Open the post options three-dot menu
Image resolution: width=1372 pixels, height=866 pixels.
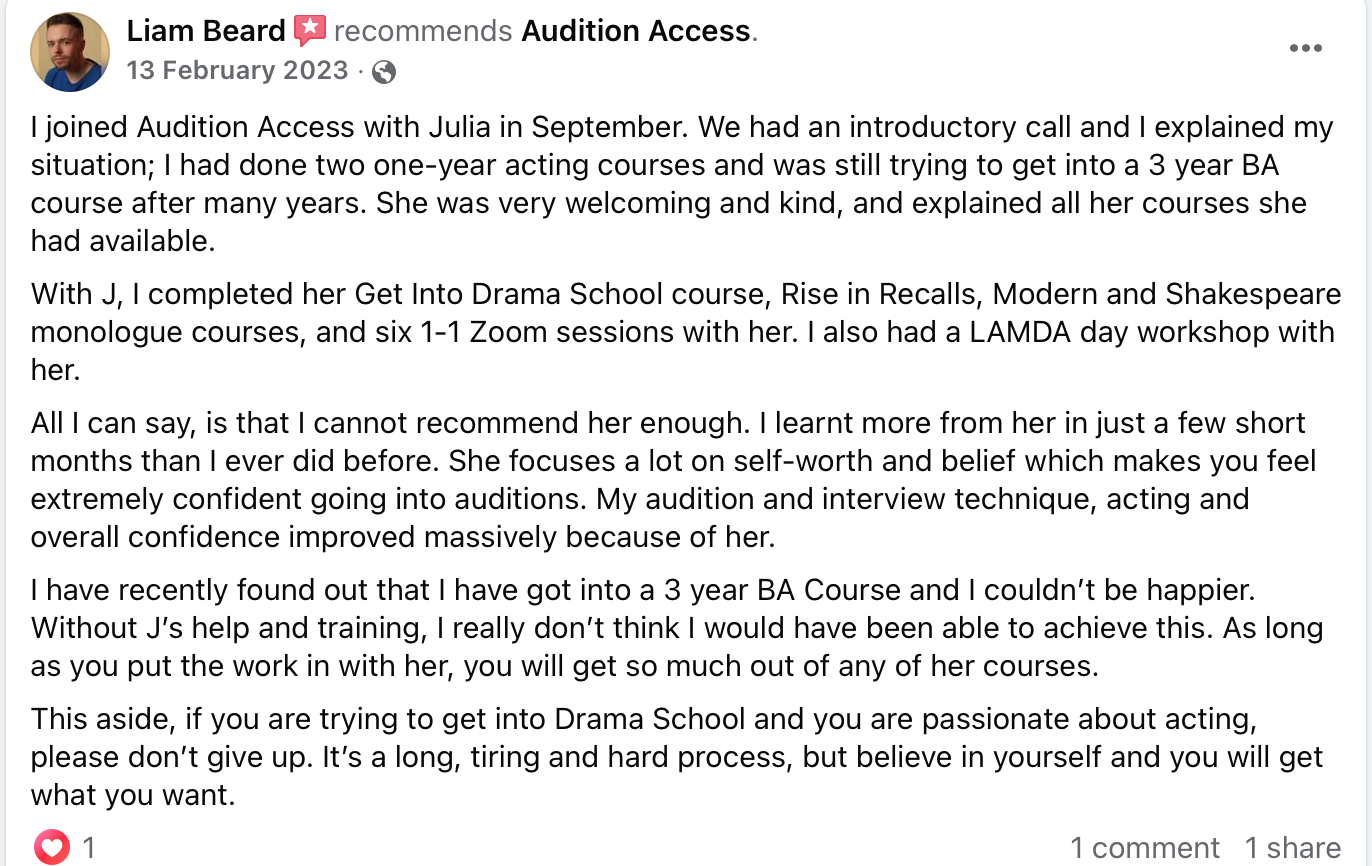[x=1306, y=49]
